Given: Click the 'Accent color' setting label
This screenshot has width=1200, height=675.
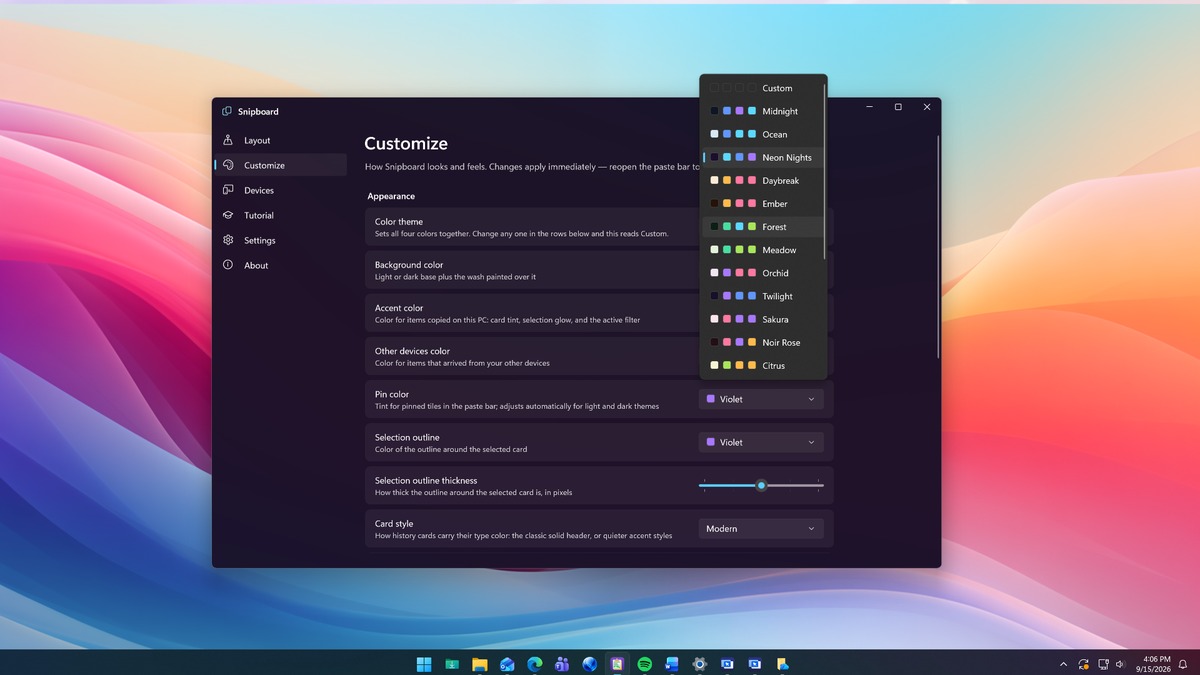Looking at the screenshot, I should (x=399, y=308).
